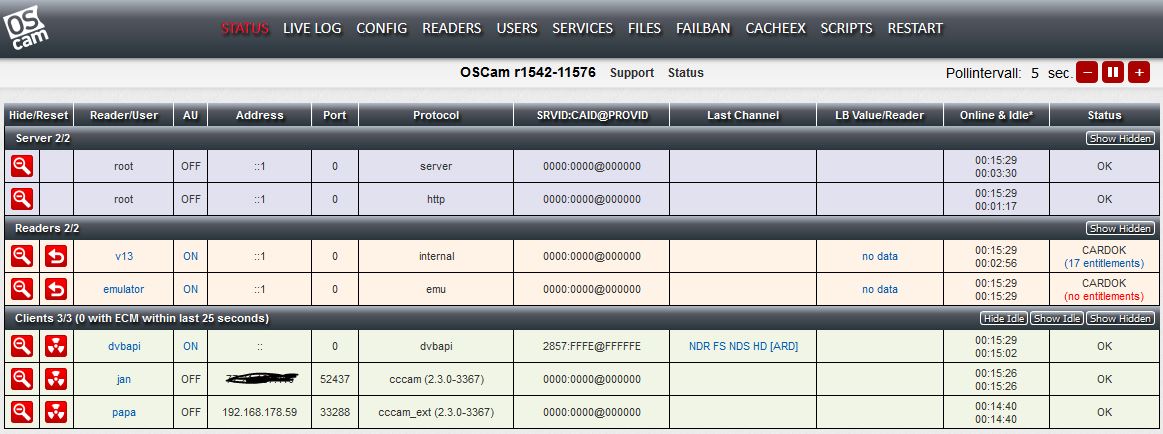1163x434 pixels.
Task: Kill the dvbapi client with the radiation icon
Action: 56,346
